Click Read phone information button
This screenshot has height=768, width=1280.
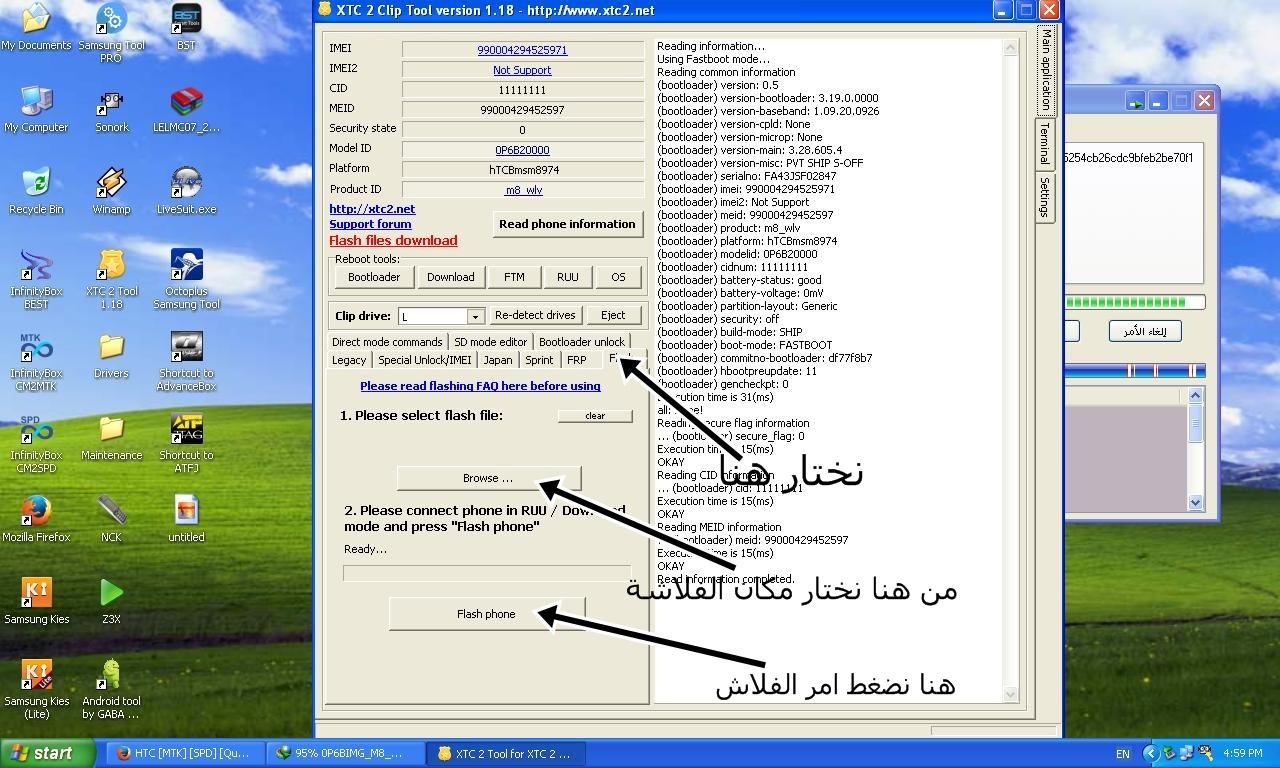click(x=567, y=224)
